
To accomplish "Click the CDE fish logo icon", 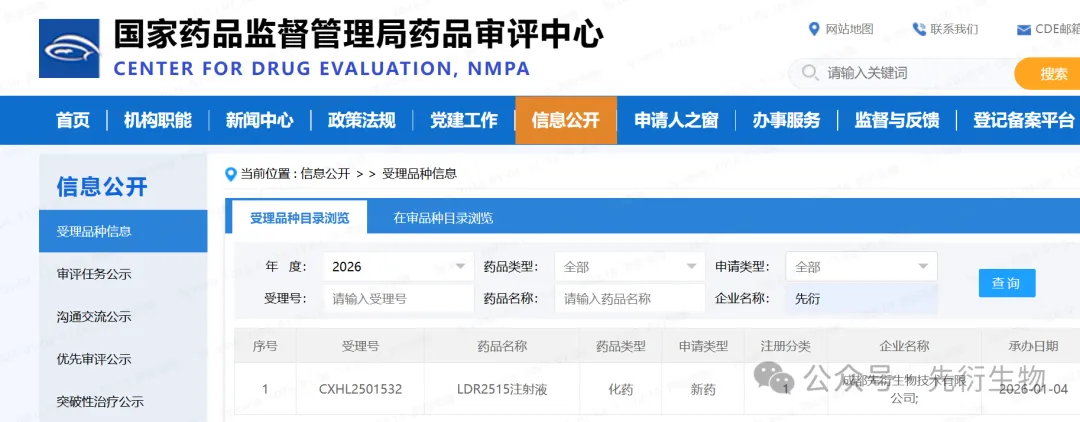I will coord(69,49).
